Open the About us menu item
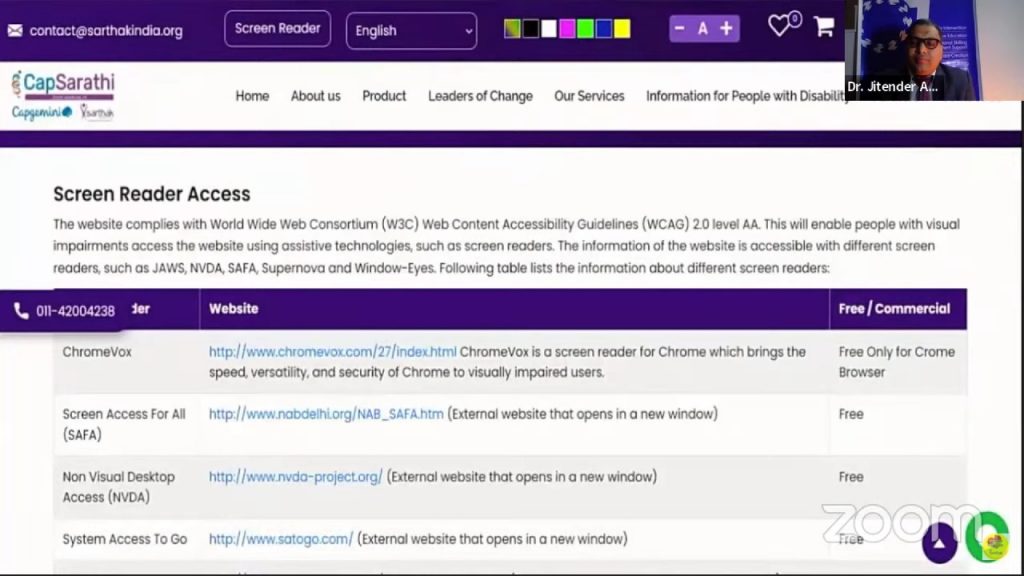 (x=315, y=96)
